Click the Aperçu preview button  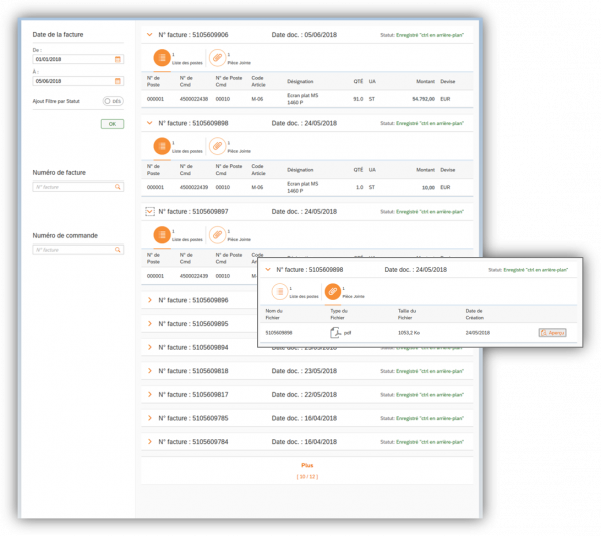point(552,332)
